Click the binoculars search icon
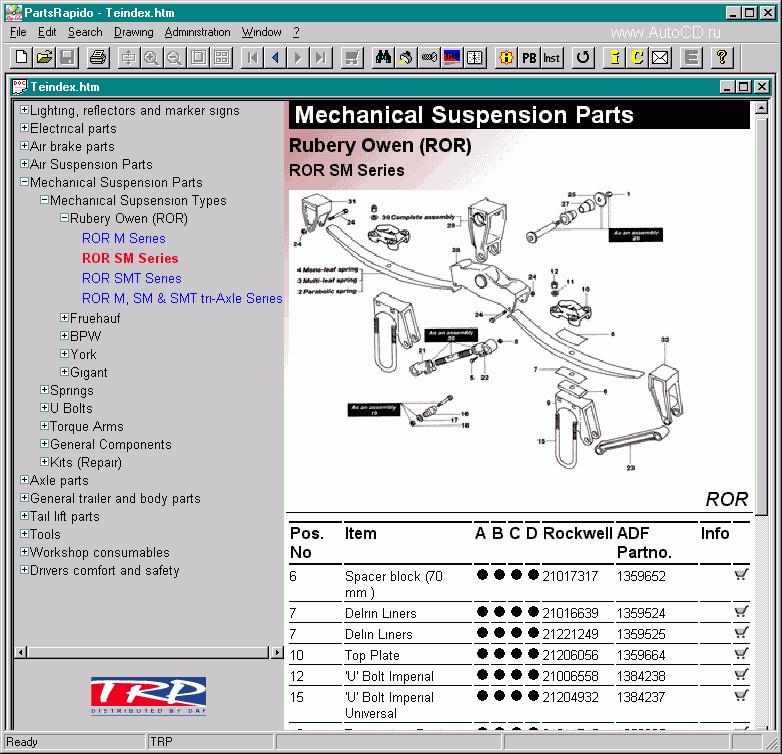 coord(383,58)
